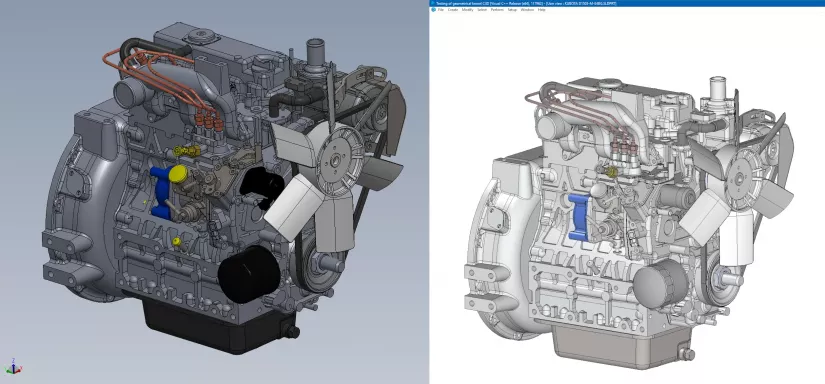Open the Perform menu
Screen dimensions: 825x384
[497, 9]
